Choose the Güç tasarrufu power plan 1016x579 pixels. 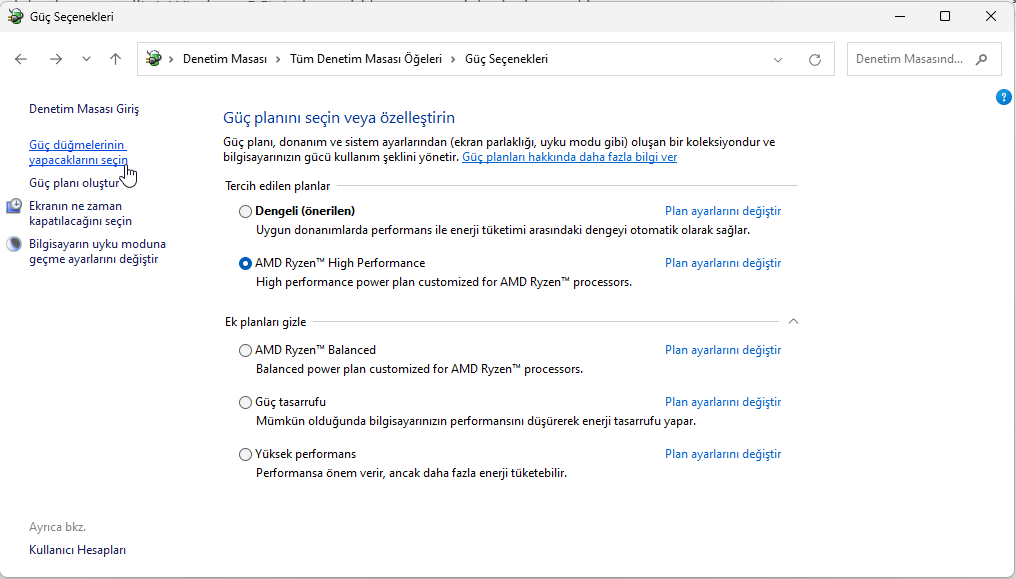pos(246,402)
